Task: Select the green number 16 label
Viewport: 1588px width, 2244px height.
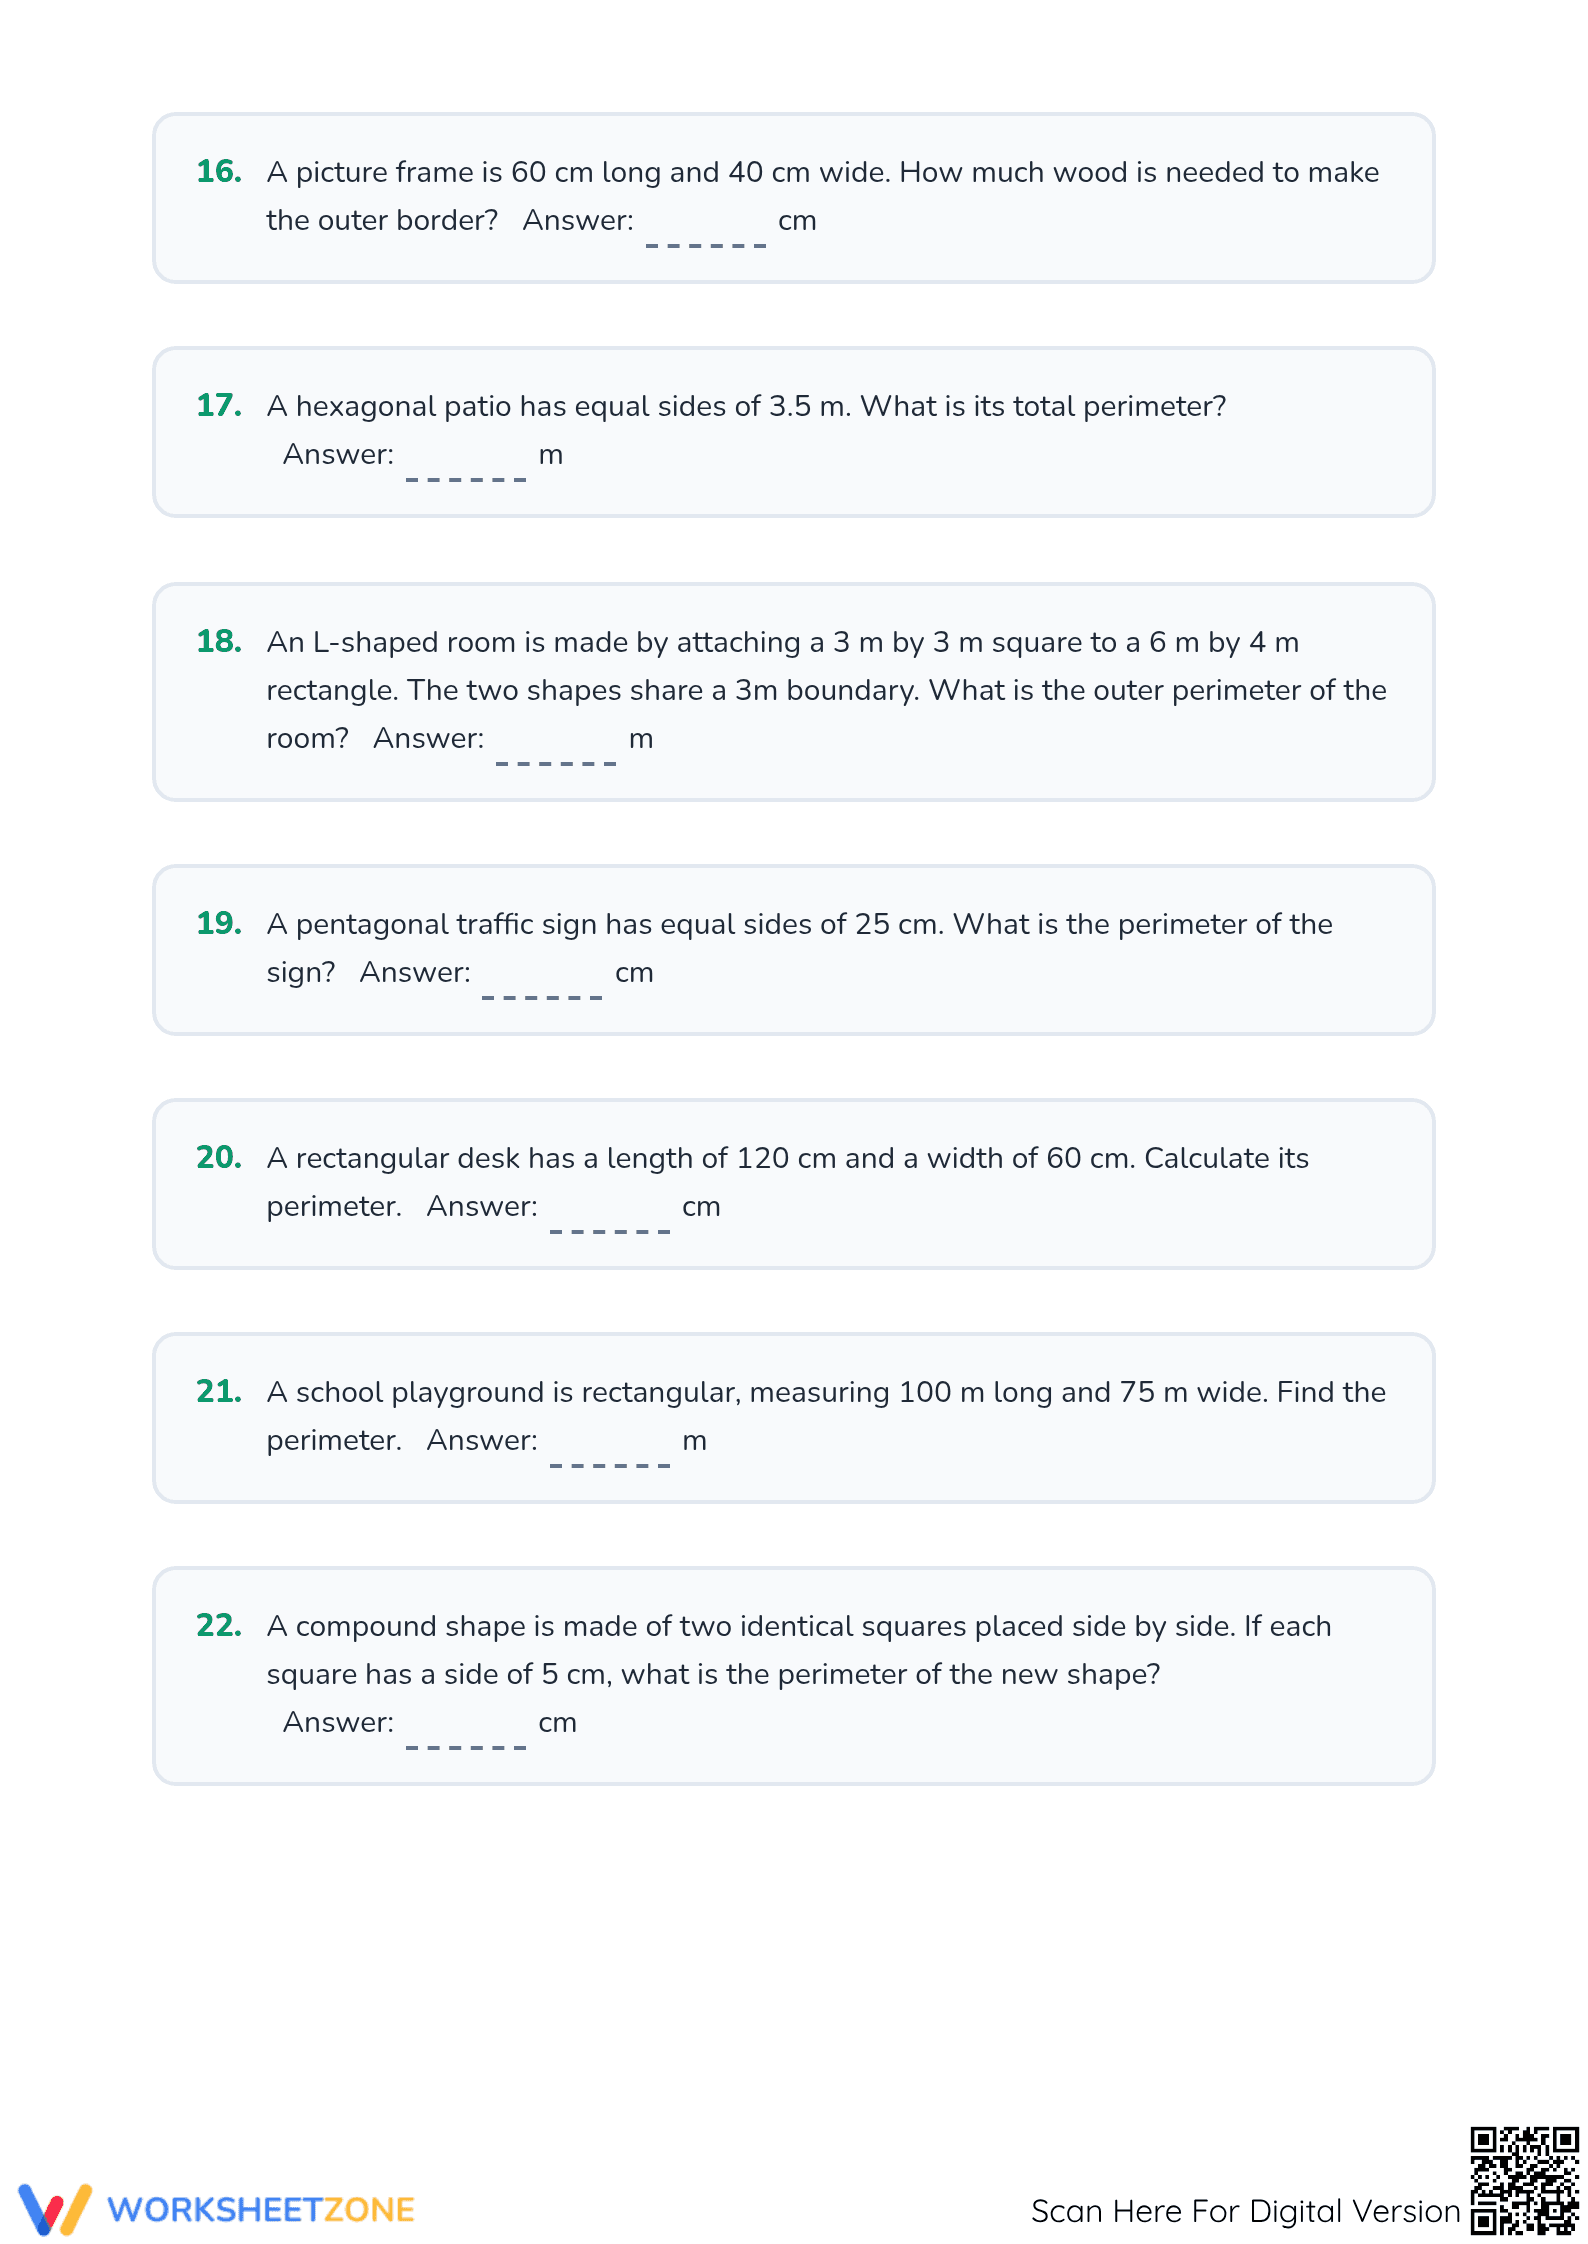Action: coord(219,171)
